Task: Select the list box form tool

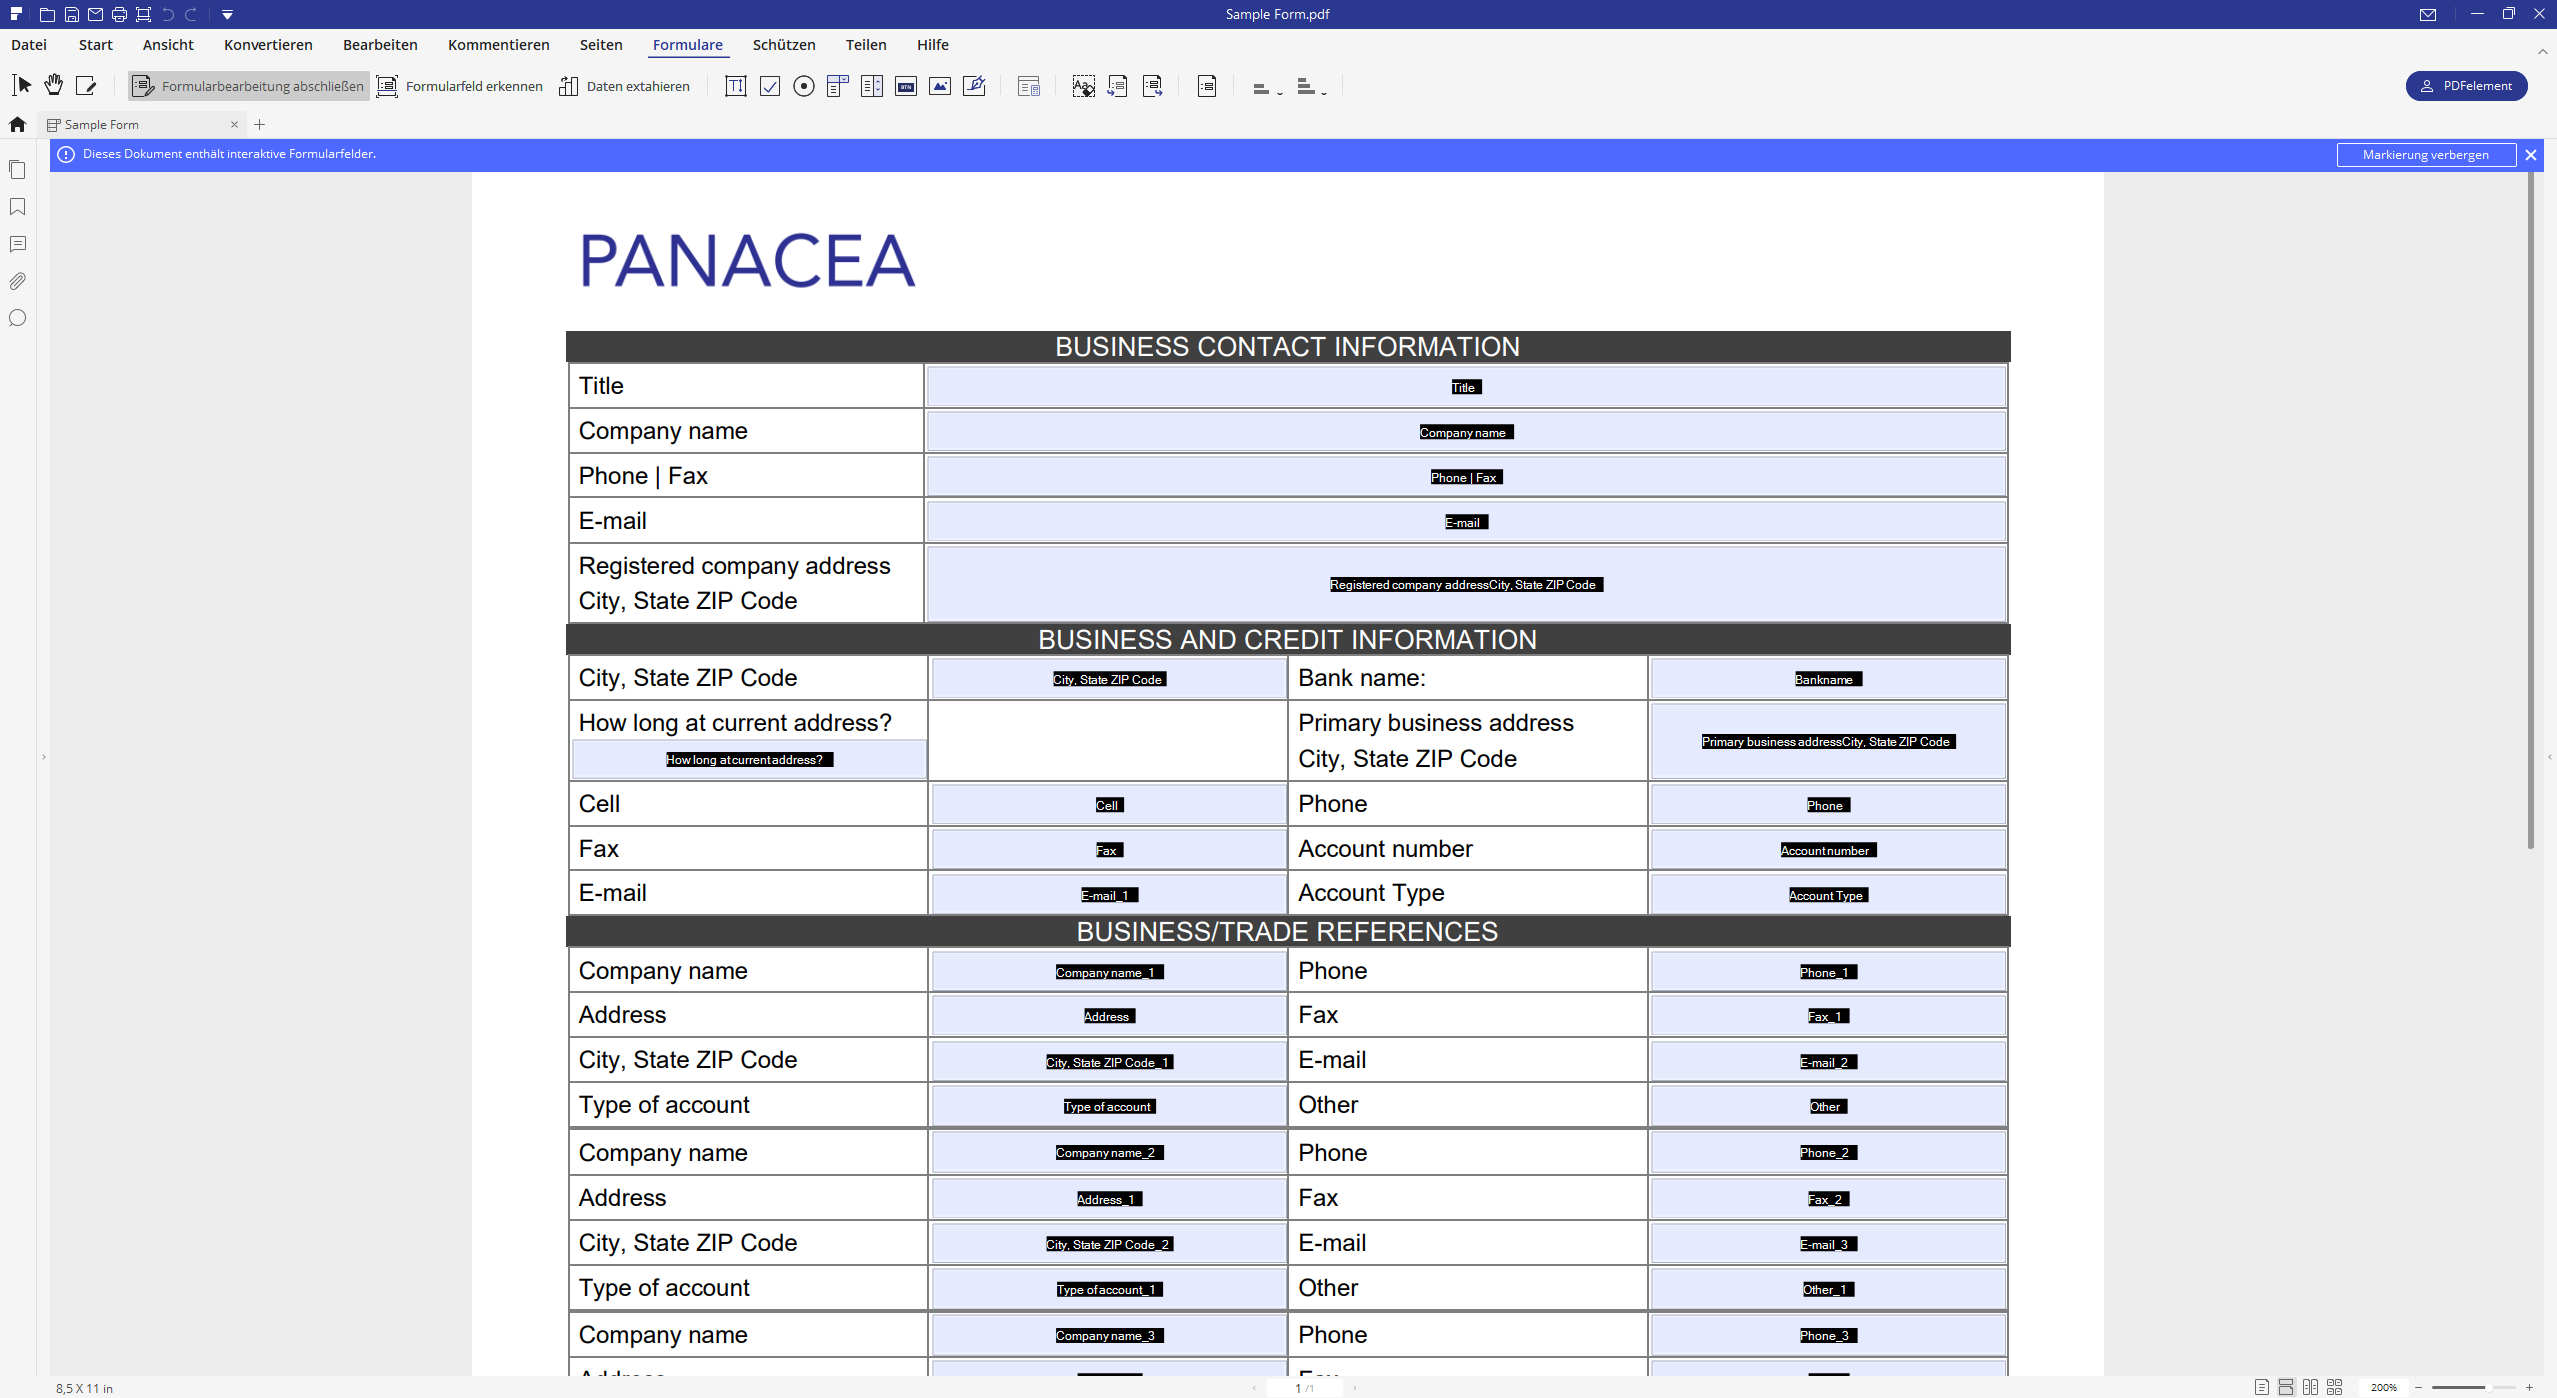Action: [872, 86]
